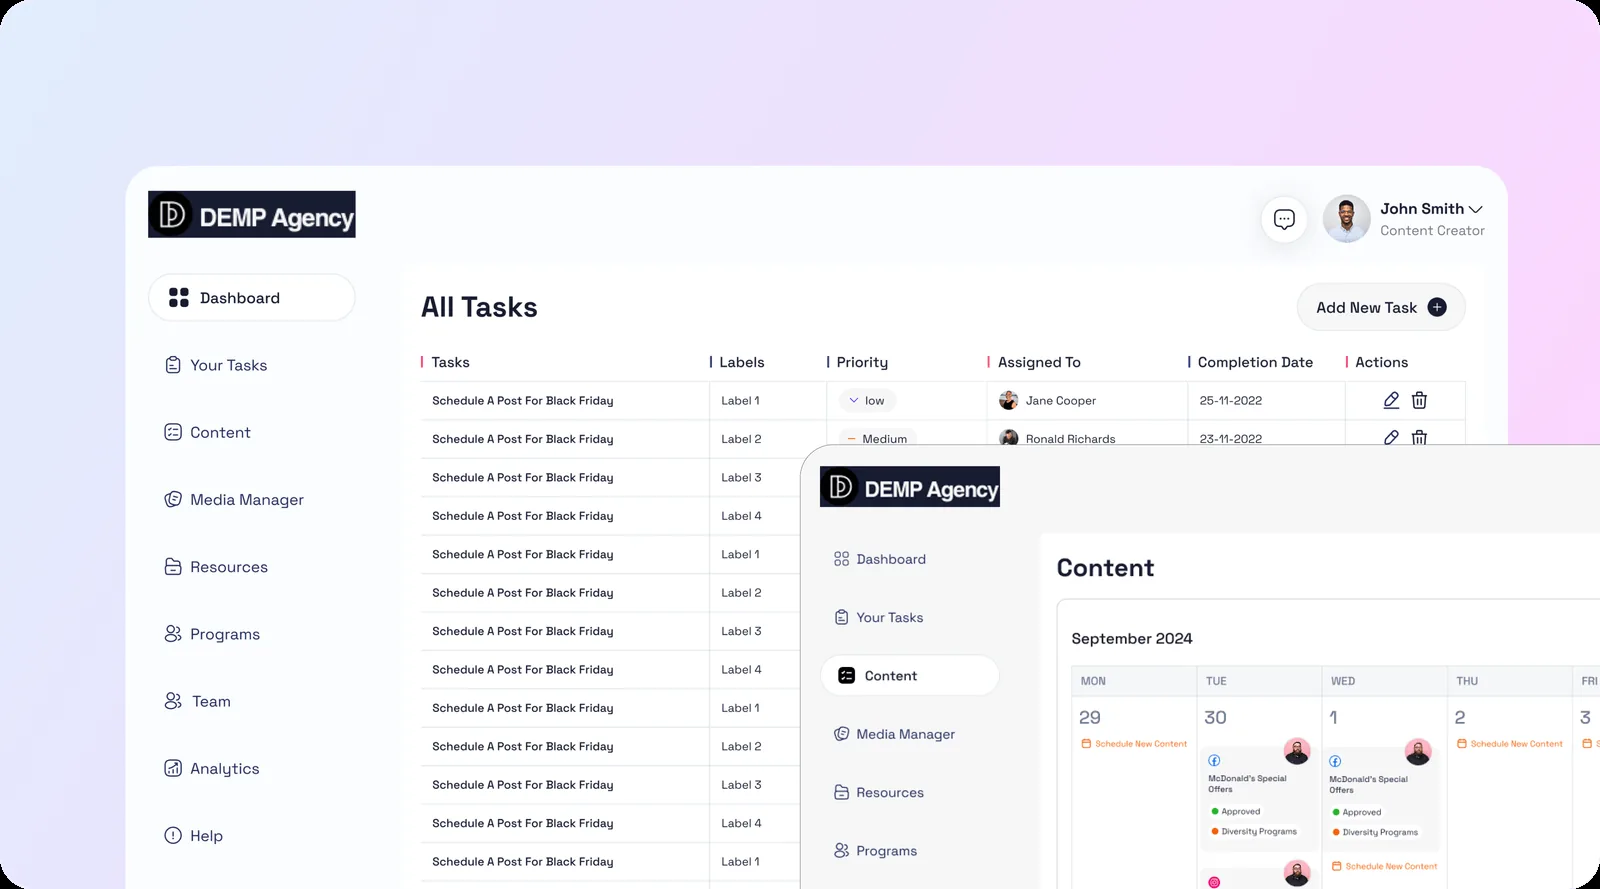
Task: Open Programs in the All Tasks window sidebar
Action: (212, 634)
